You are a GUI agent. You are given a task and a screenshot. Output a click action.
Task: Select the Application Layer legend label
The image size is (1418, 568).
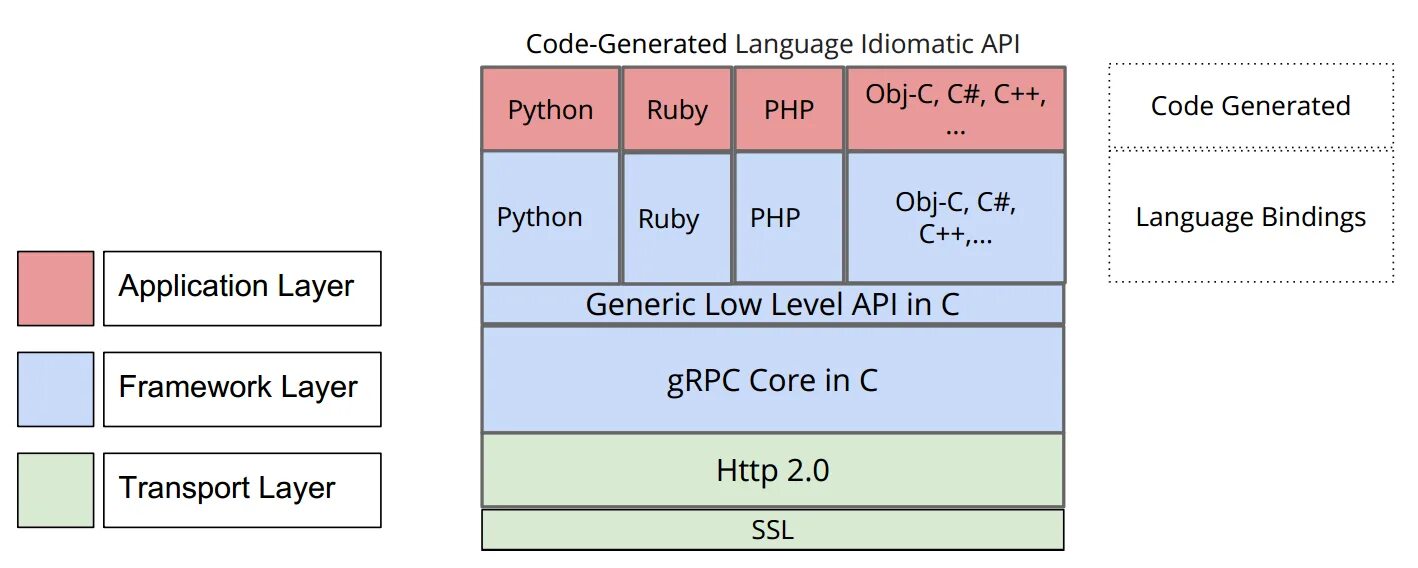pos(242,288)
